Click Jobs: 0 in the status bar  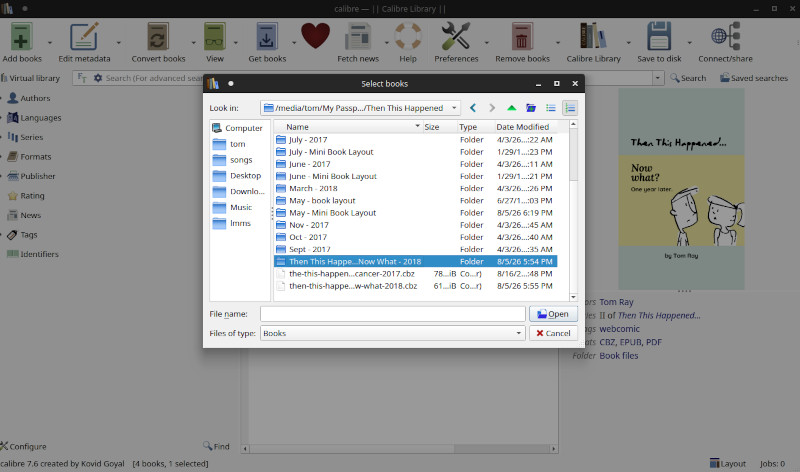(x=772, y=463)
